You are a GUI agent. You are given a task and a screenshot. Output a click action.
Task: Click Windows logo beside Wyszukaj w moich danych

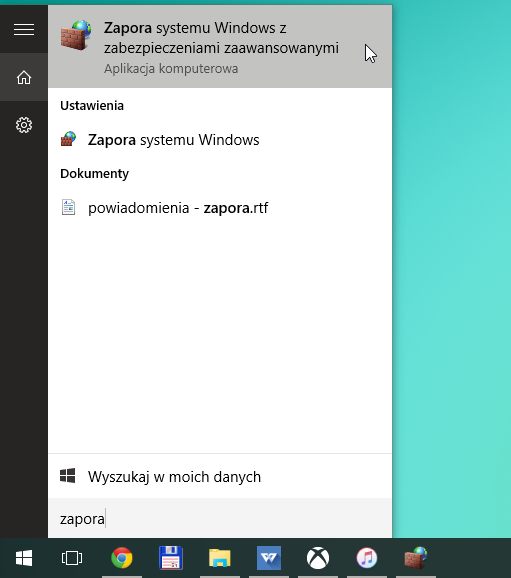coord(67,476)
